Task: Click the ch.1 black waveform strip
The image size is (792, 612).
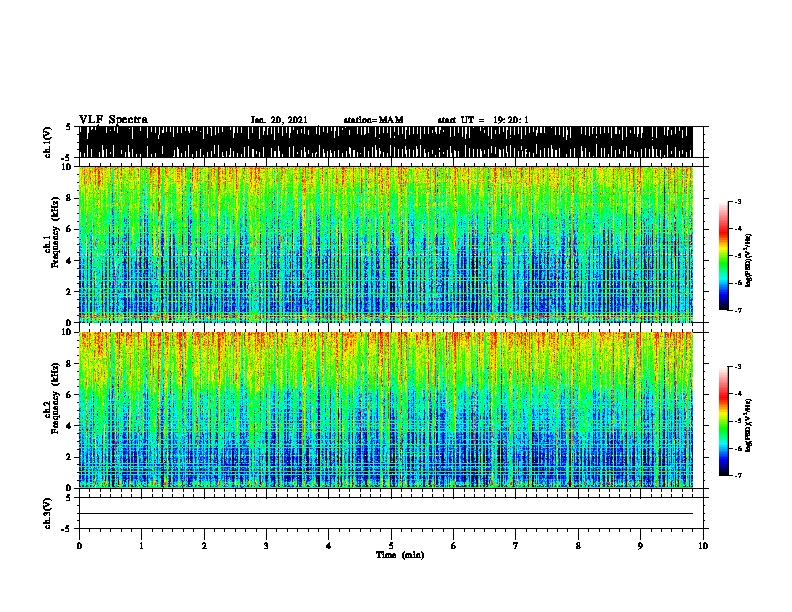Action: (x=386, y=142)
